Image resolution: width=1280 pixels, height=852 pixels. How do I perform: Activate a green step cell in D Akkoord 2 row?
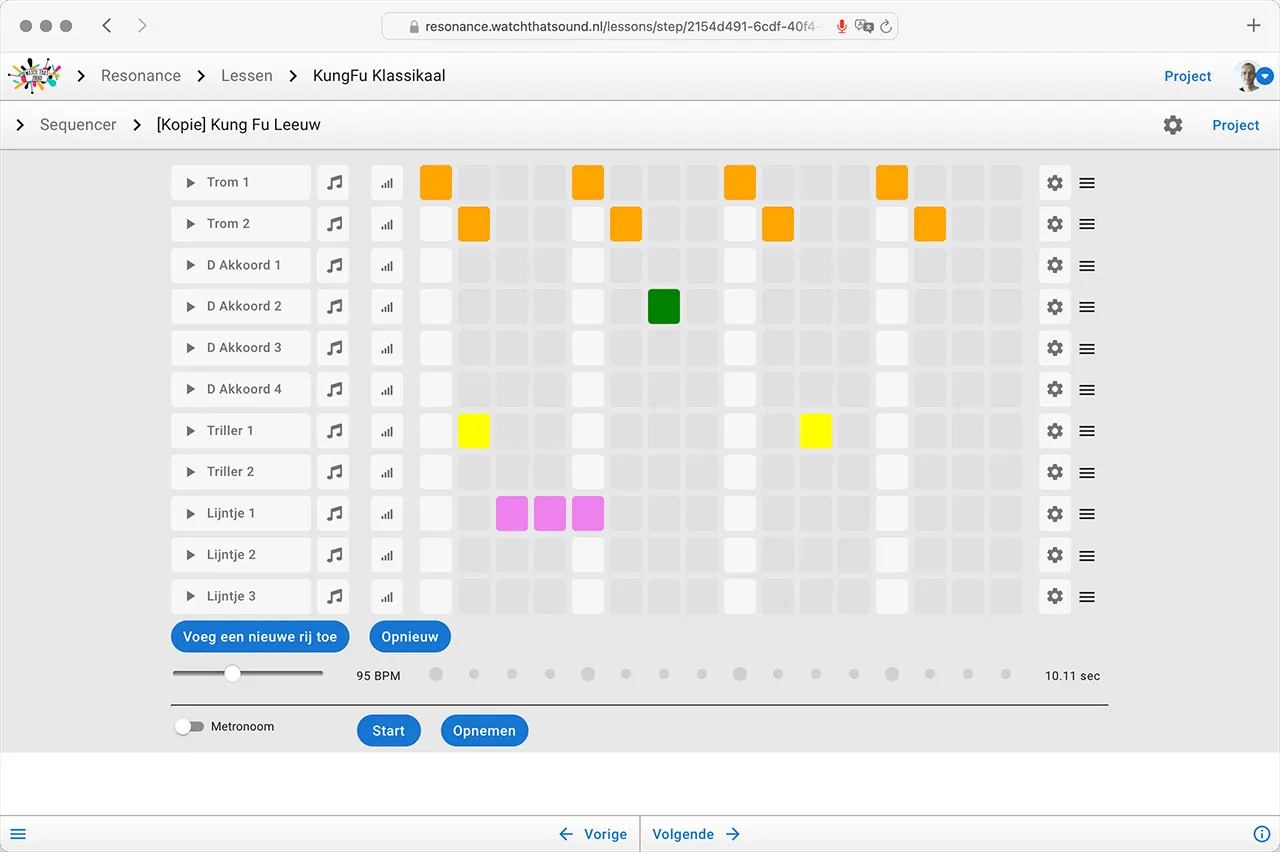663,306
